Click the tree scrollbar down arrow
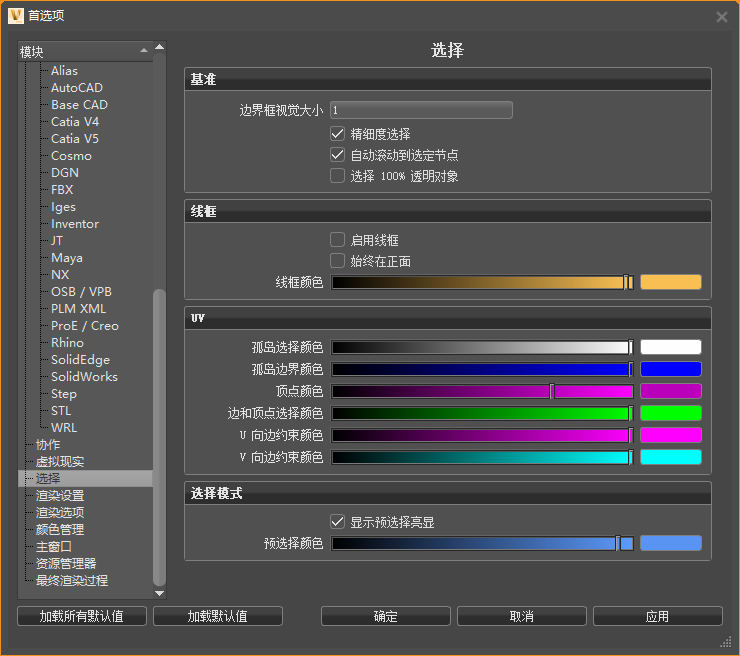Screen dimensions: 740x656 (x=160, y=593)
